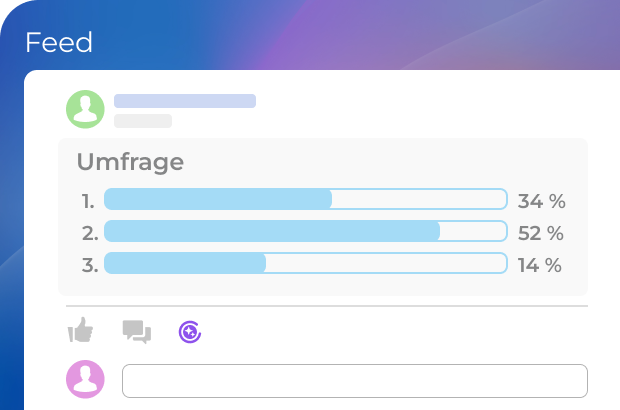The height and width of the screenshot is (410, 620).
Task: Click the "34 %" result label
Action: tap(541, 201)
